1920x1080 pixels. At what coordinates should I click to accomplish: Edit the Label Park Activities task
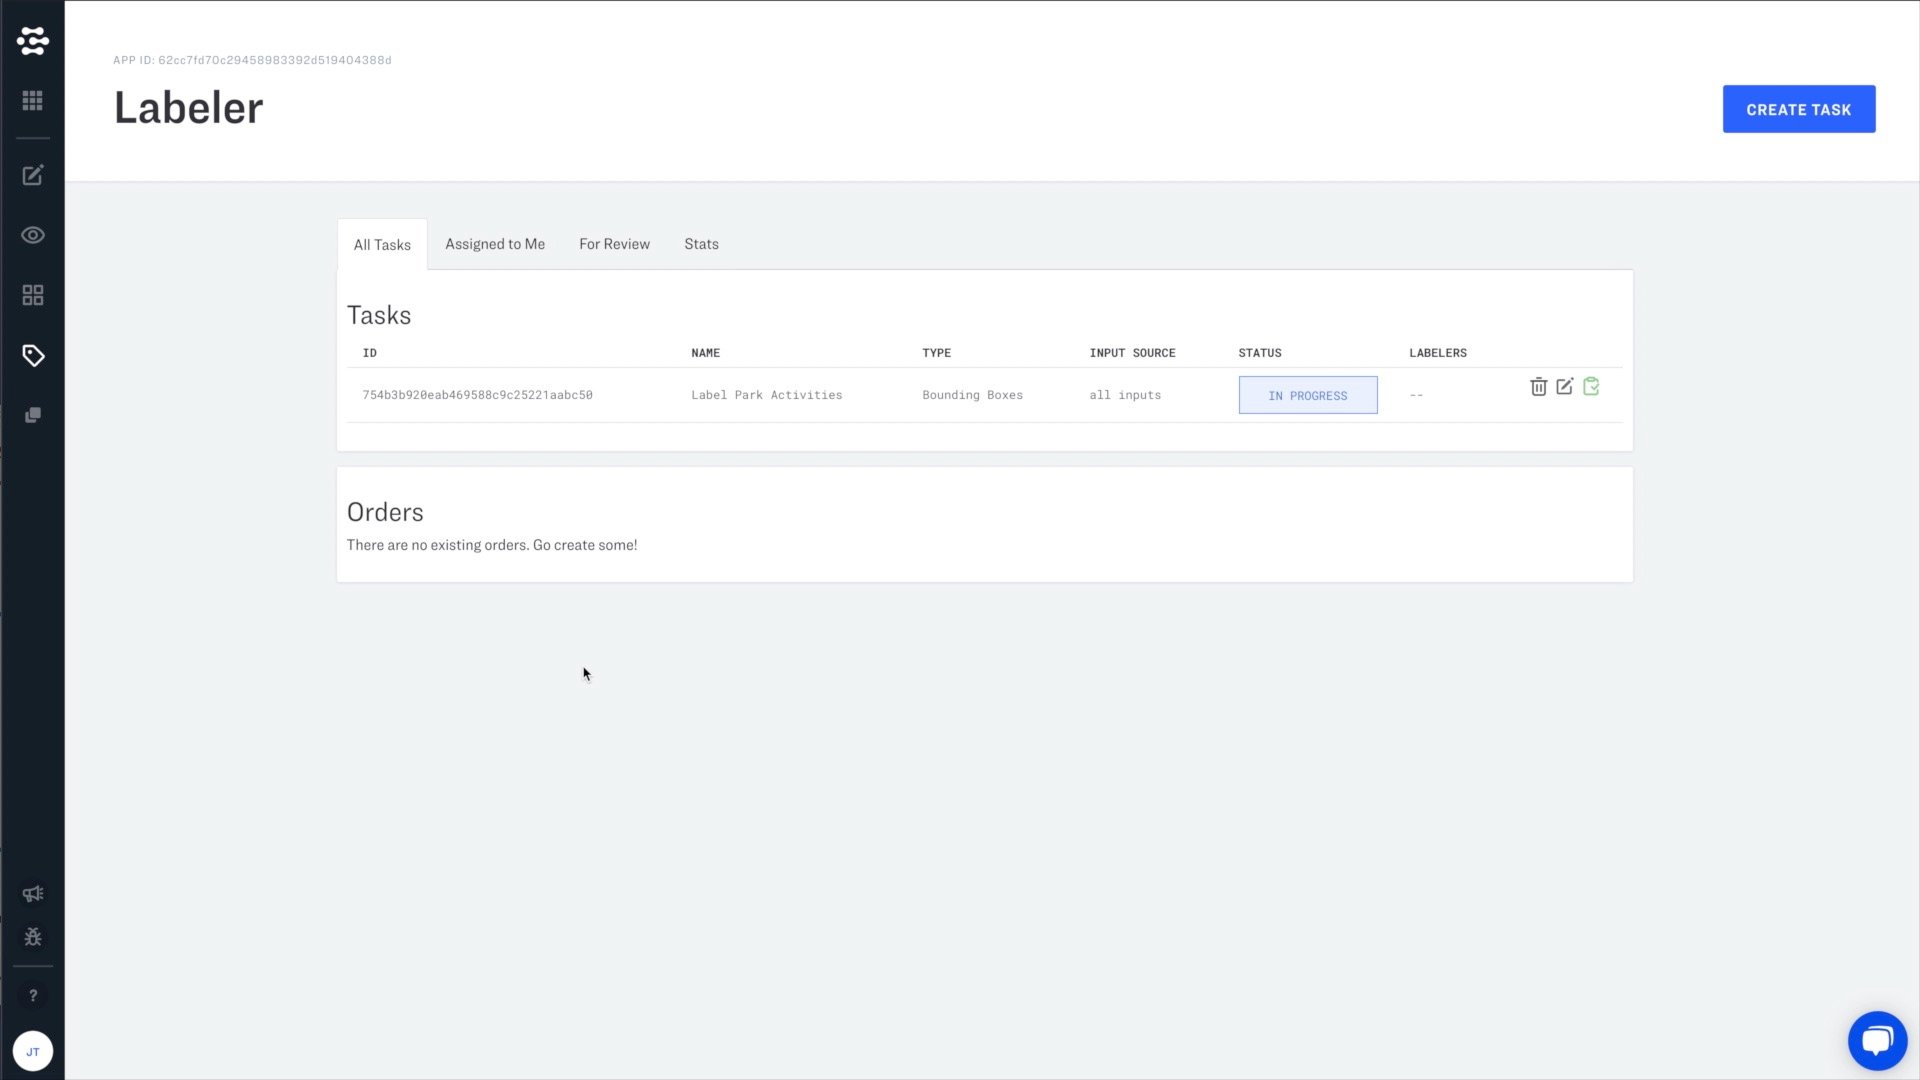click(1565, 386)
